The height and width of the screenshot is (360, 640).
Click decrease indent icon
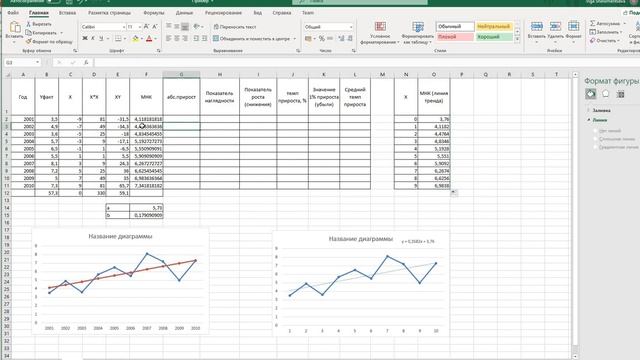coord(196,38)
